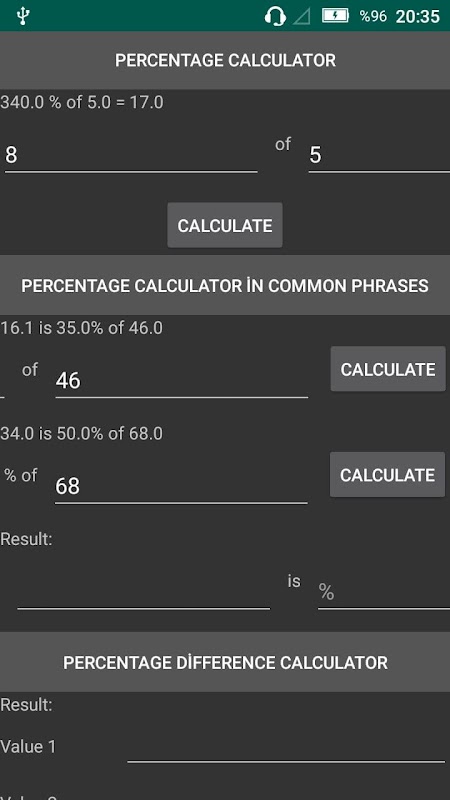Select the empty % field right of 'is'
The width and height of the screenshot is (450, 800).
click(x=384, y=592)
